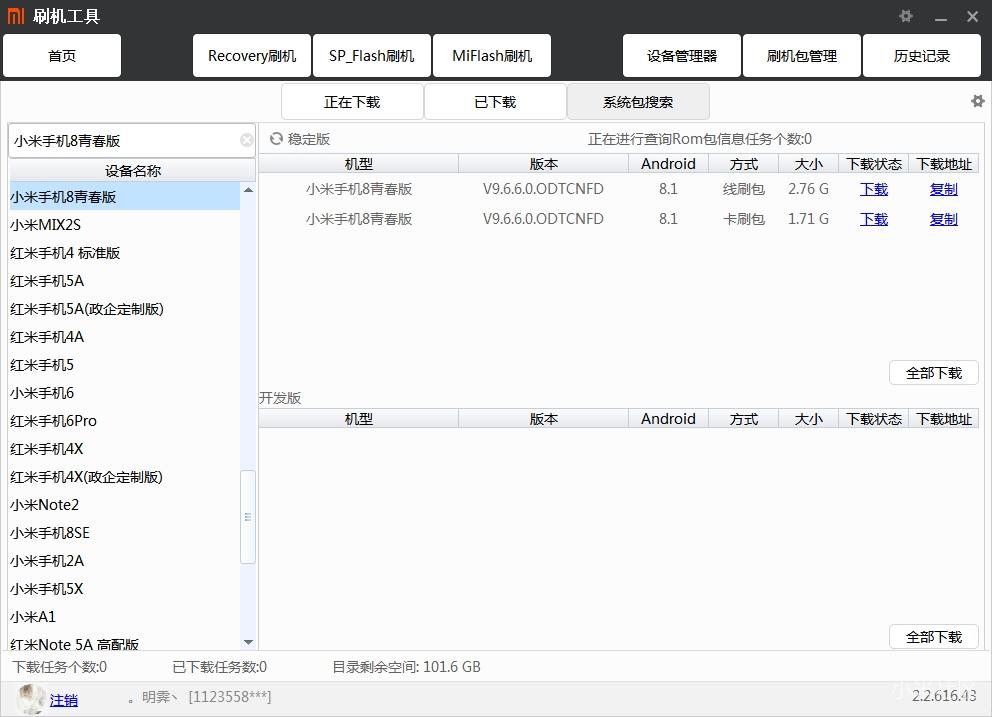This screenshot has width=992, height=717.
Task: Click developer table 大小 column header
Action: click(x=809, y=419)
